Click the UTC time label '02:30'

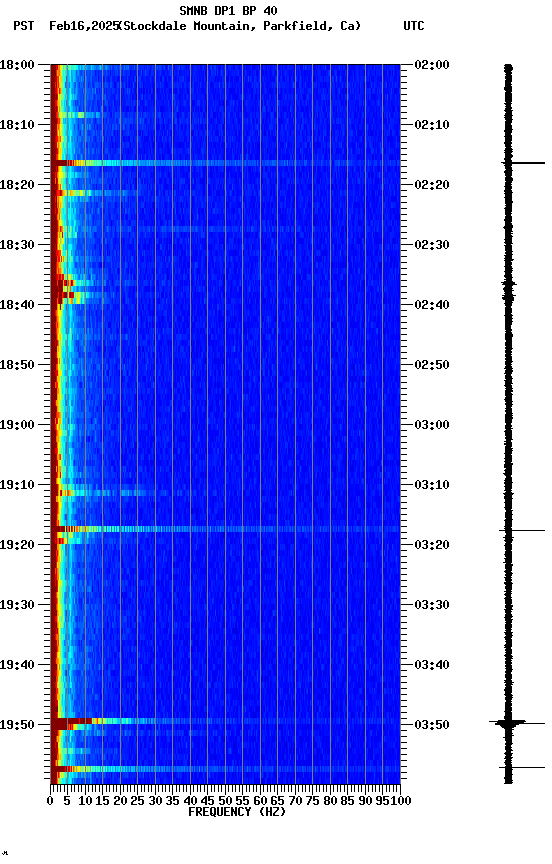click(432, 245)
